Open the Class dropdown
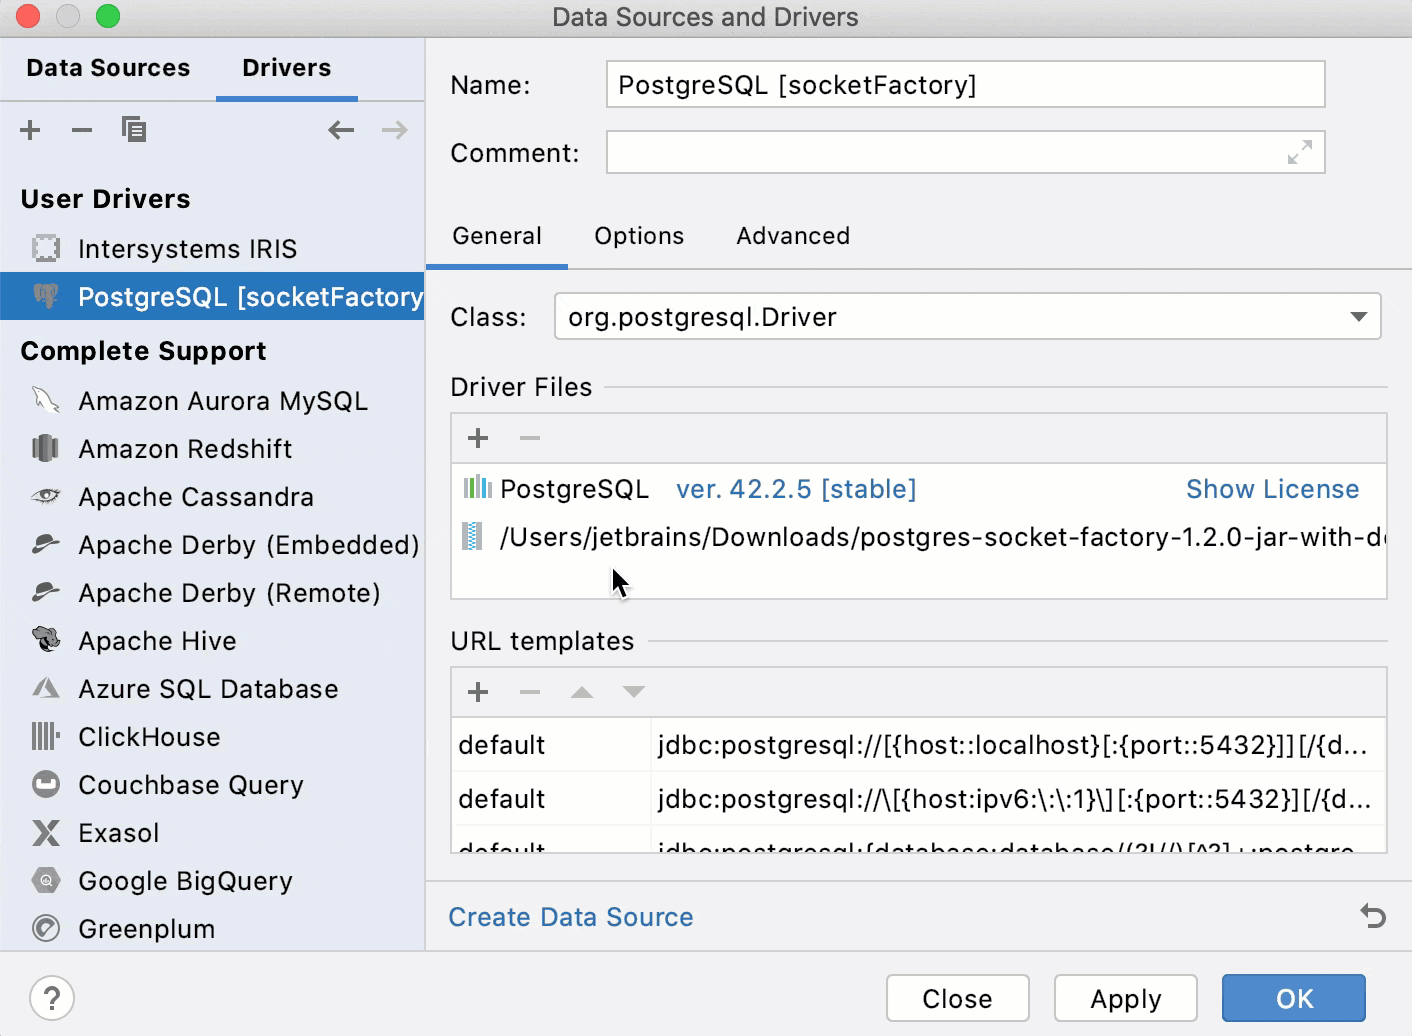 pyautogui.click(x=1358, y=316)
